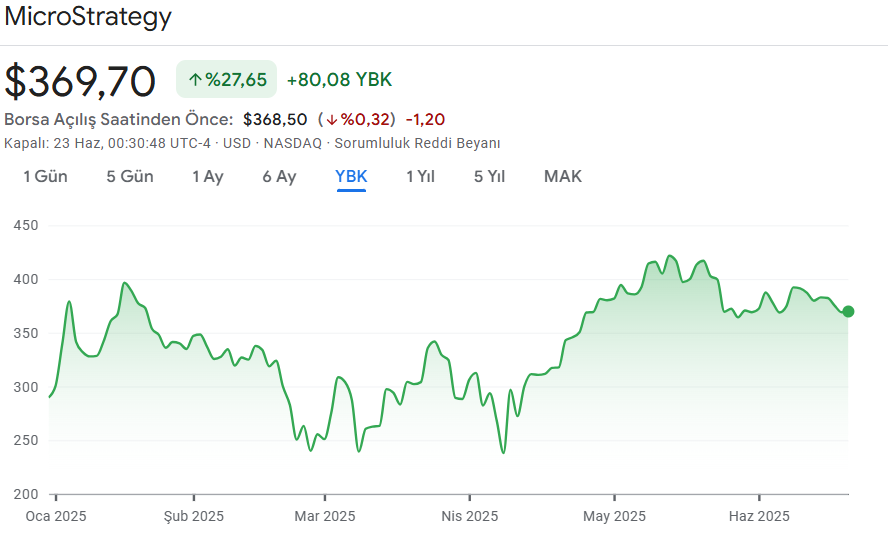
Task: Click the Borsa Açılış Saatinden Önce label
Action: pos(118,119)
